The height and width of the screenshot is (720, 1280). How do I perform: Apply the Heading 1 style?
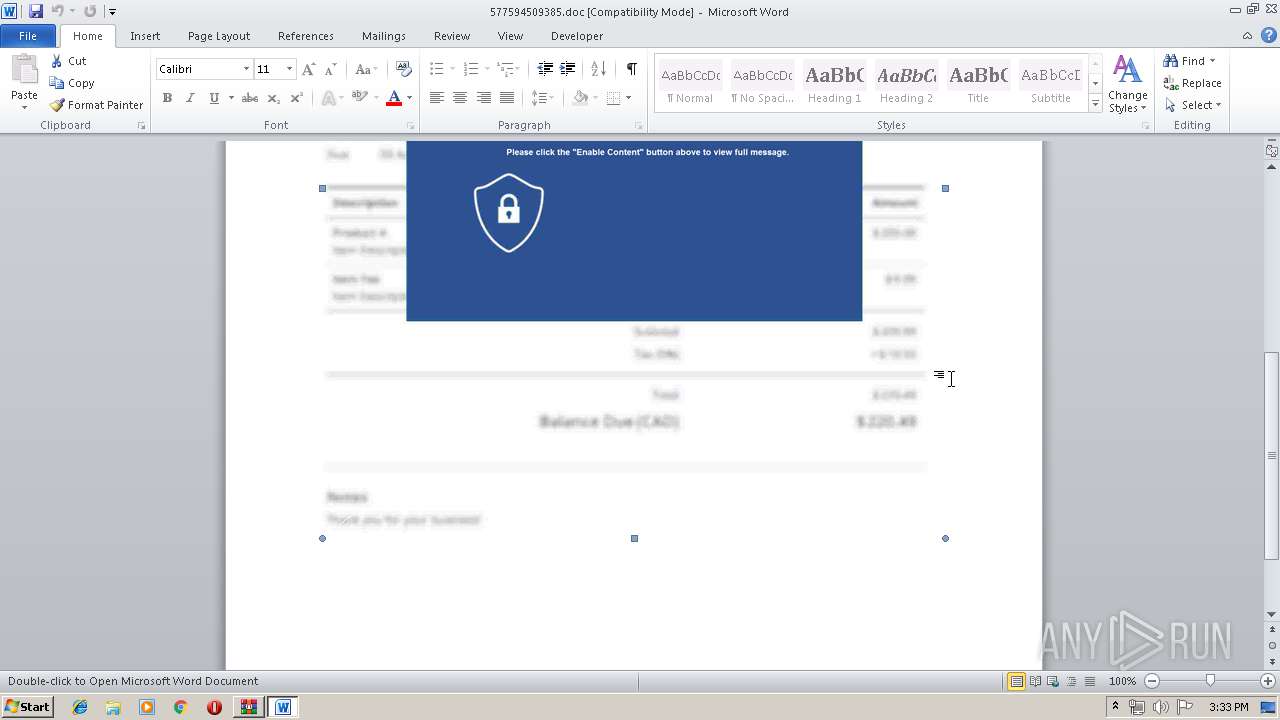click(x=834, y=84)
